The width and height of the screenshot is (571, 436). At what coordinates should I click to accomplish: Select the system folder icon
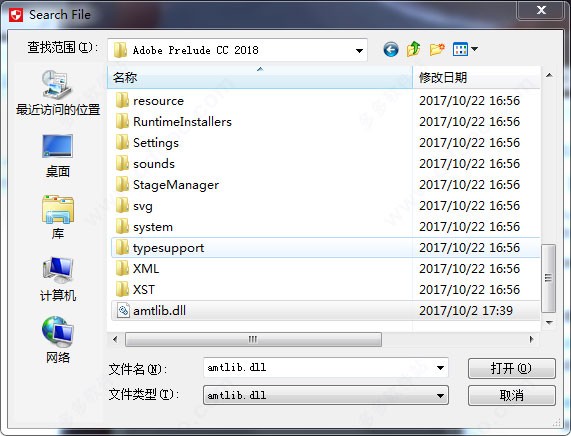pos(122,227)
